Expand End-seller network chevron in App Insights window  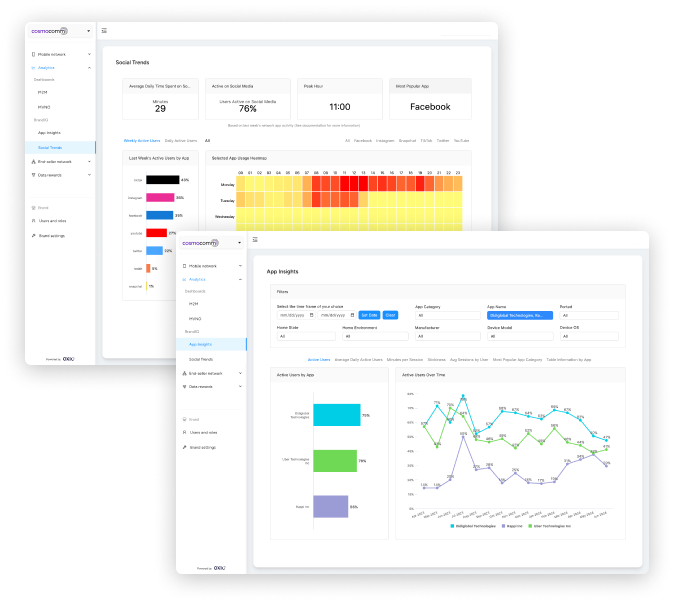[240, 373]
